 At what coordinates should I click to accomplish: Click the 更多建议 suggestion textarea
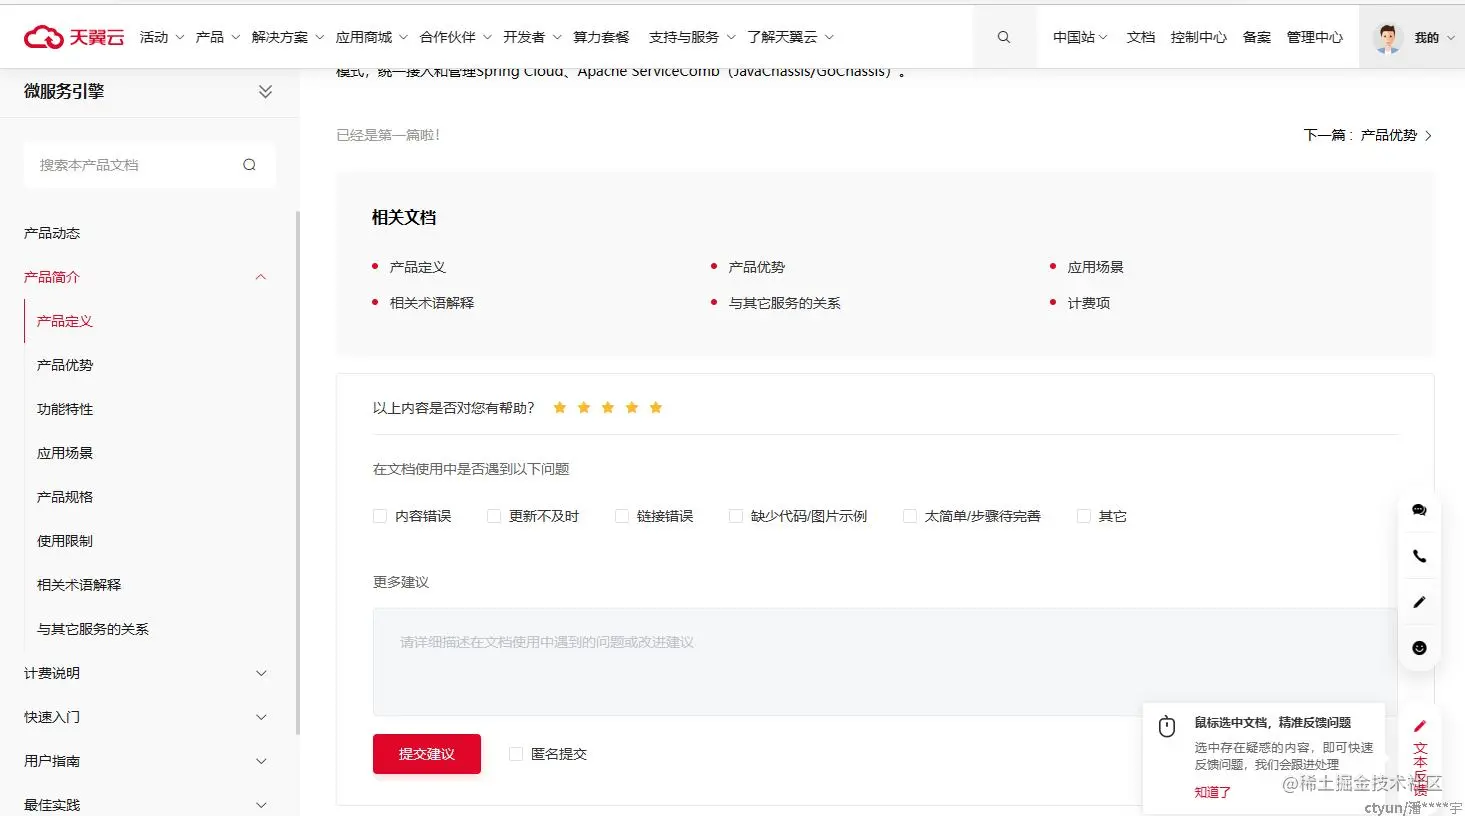tap(885, 662)
